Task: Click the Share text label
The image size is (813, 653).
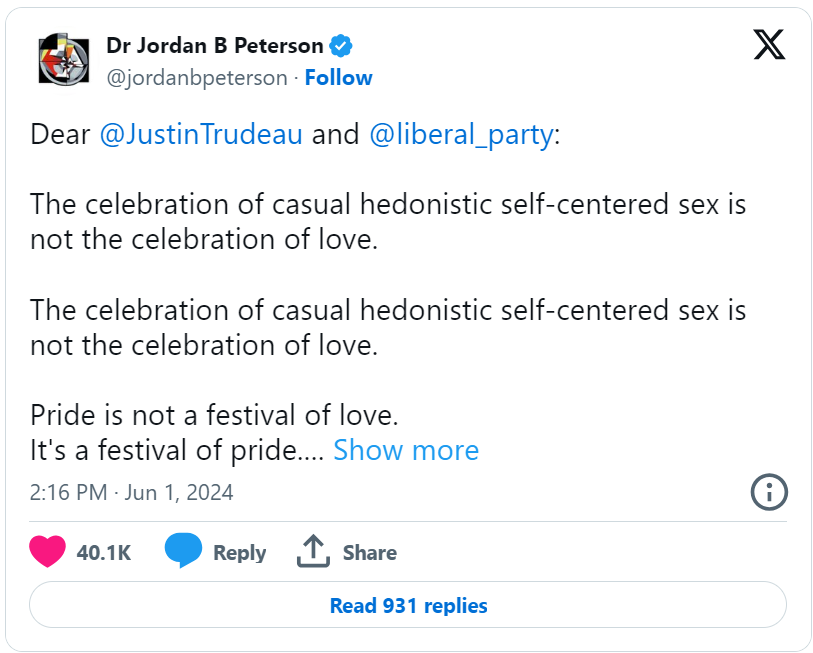Action: (x=370, y=552)
